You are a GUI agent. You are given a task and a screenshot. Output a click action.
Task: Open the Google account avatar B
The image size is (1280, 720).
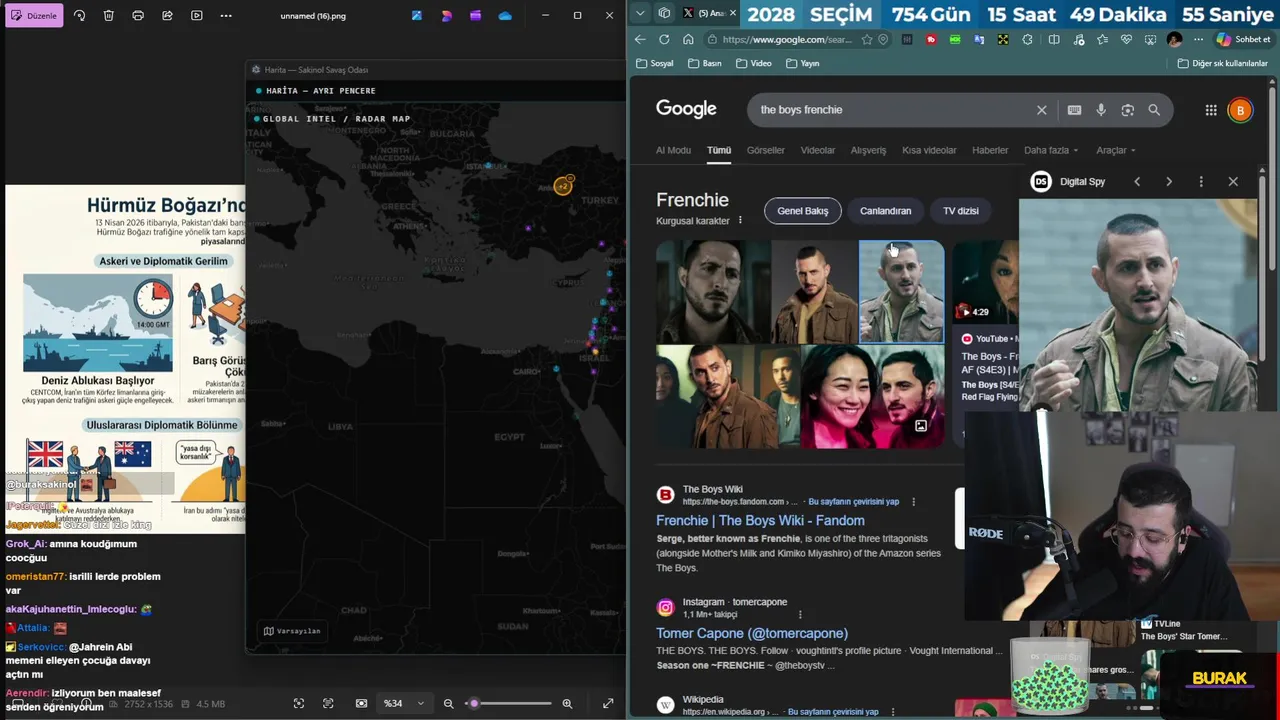pos(1240,110)
